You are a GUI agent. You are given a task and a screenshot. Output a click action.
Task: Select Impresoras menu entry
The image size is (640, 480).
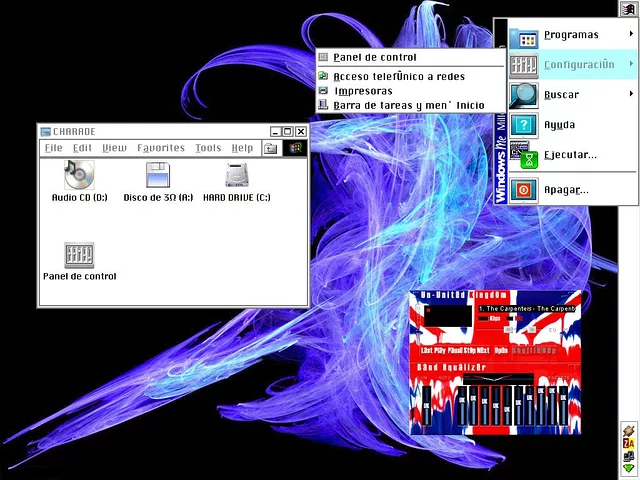click(363, 91)
